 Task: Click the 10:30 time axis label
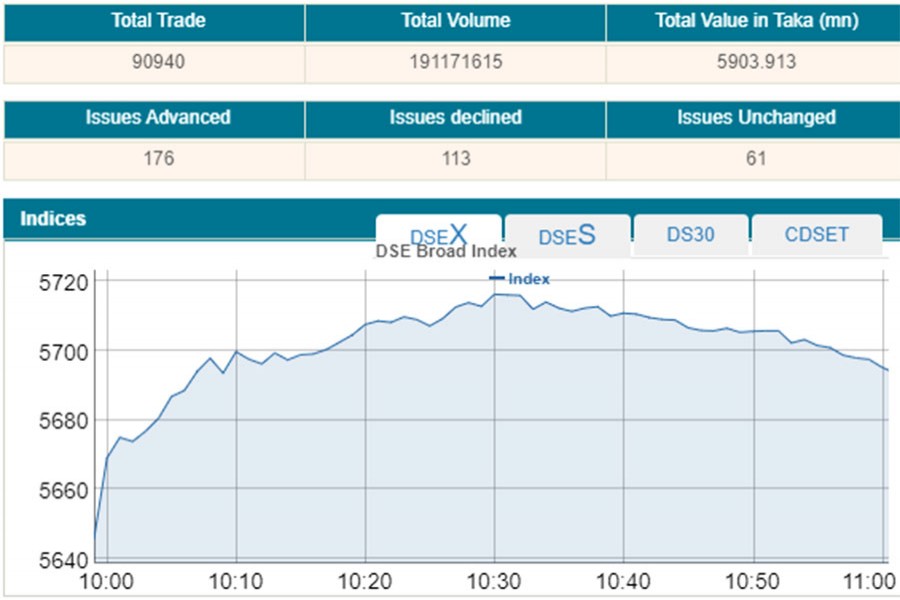coord(494,582)
